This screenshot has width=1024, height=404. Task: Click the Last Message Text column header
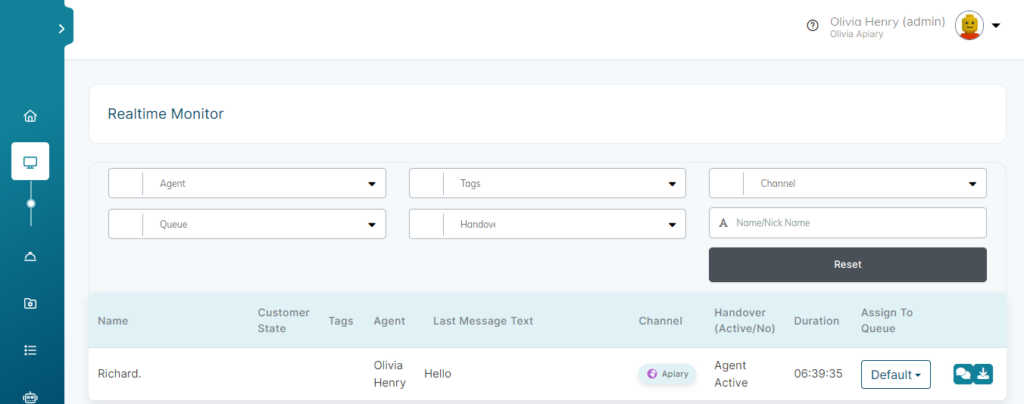[x=483, y=321]
